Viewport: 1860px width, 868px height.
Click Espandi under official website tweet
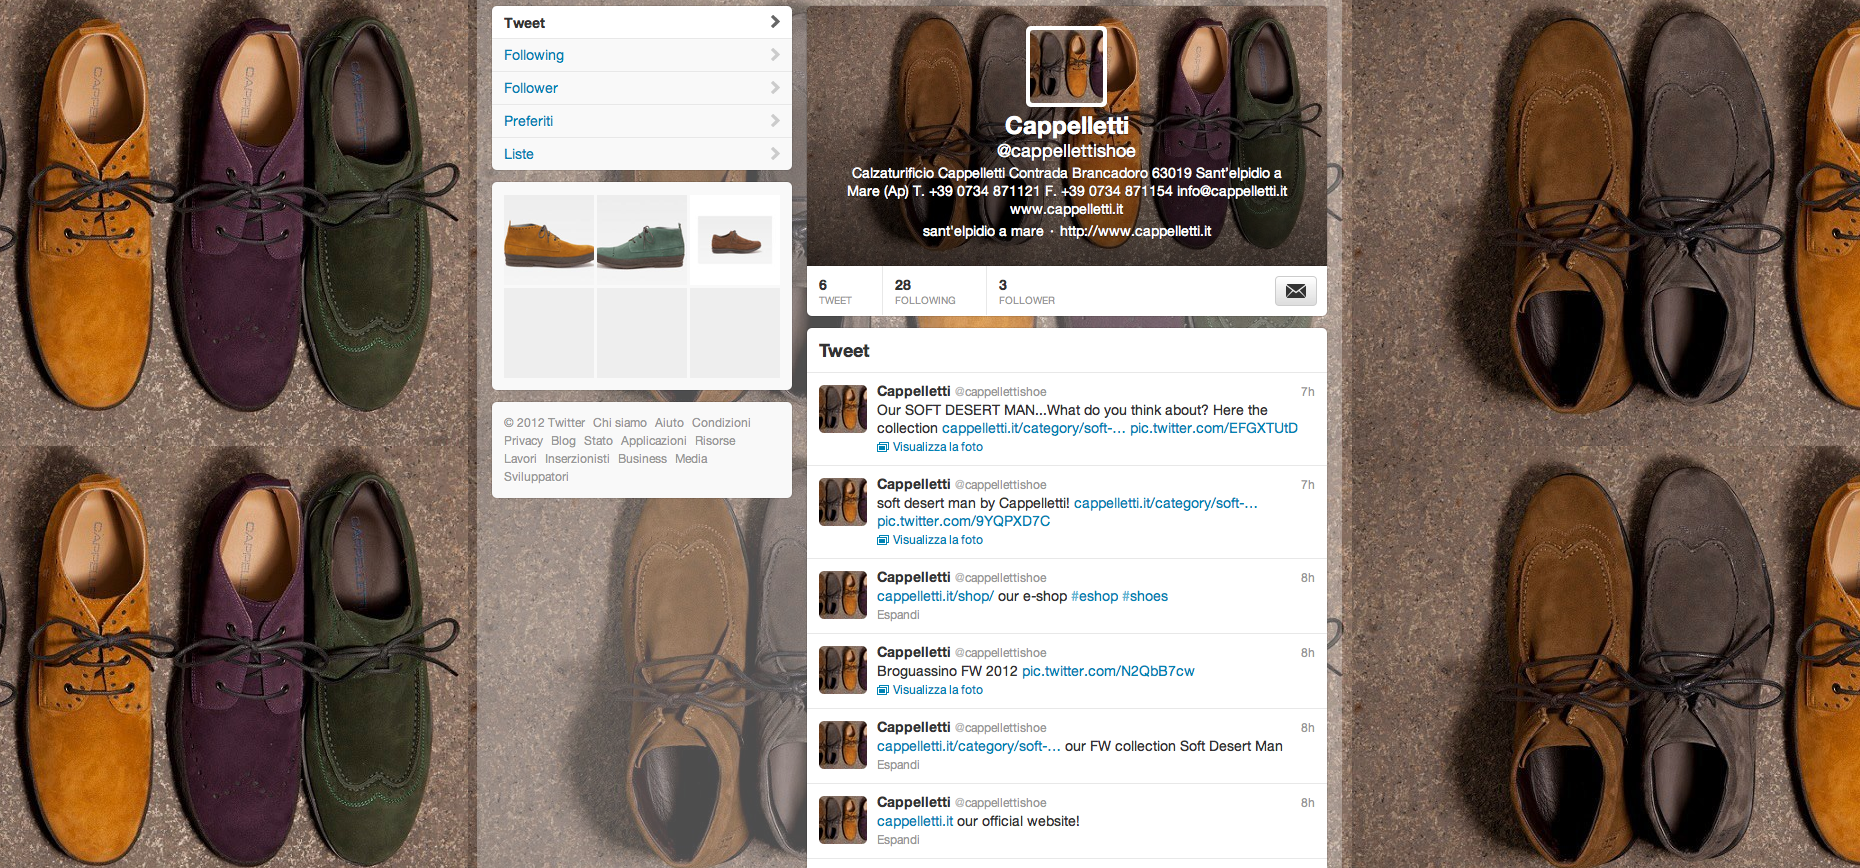pos(898,840)
